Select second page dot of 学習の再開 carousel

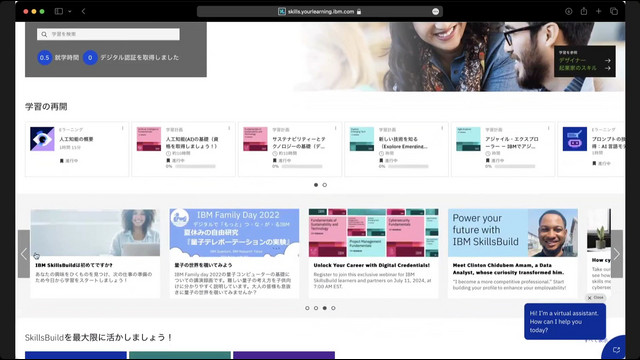[324, 185]
